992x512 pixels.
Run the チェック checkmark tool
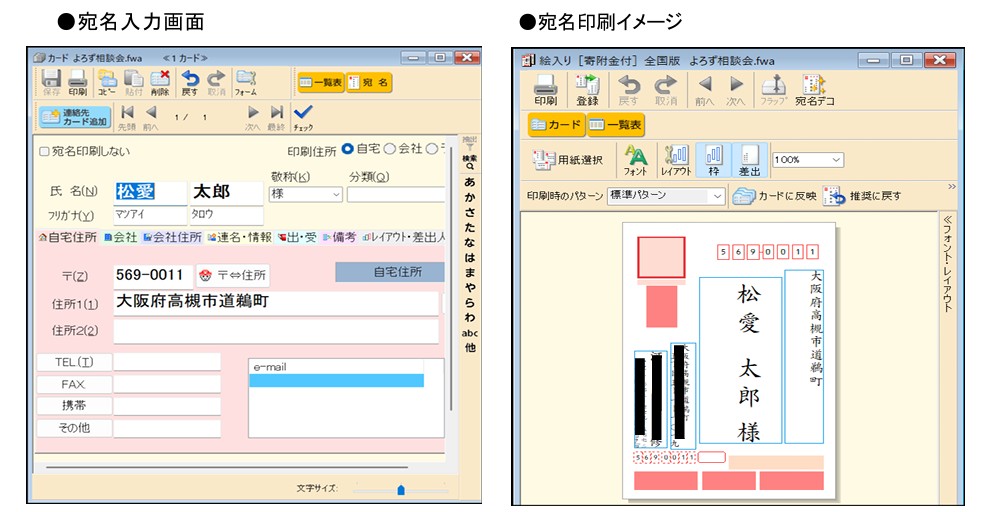(x=303, y=114)
